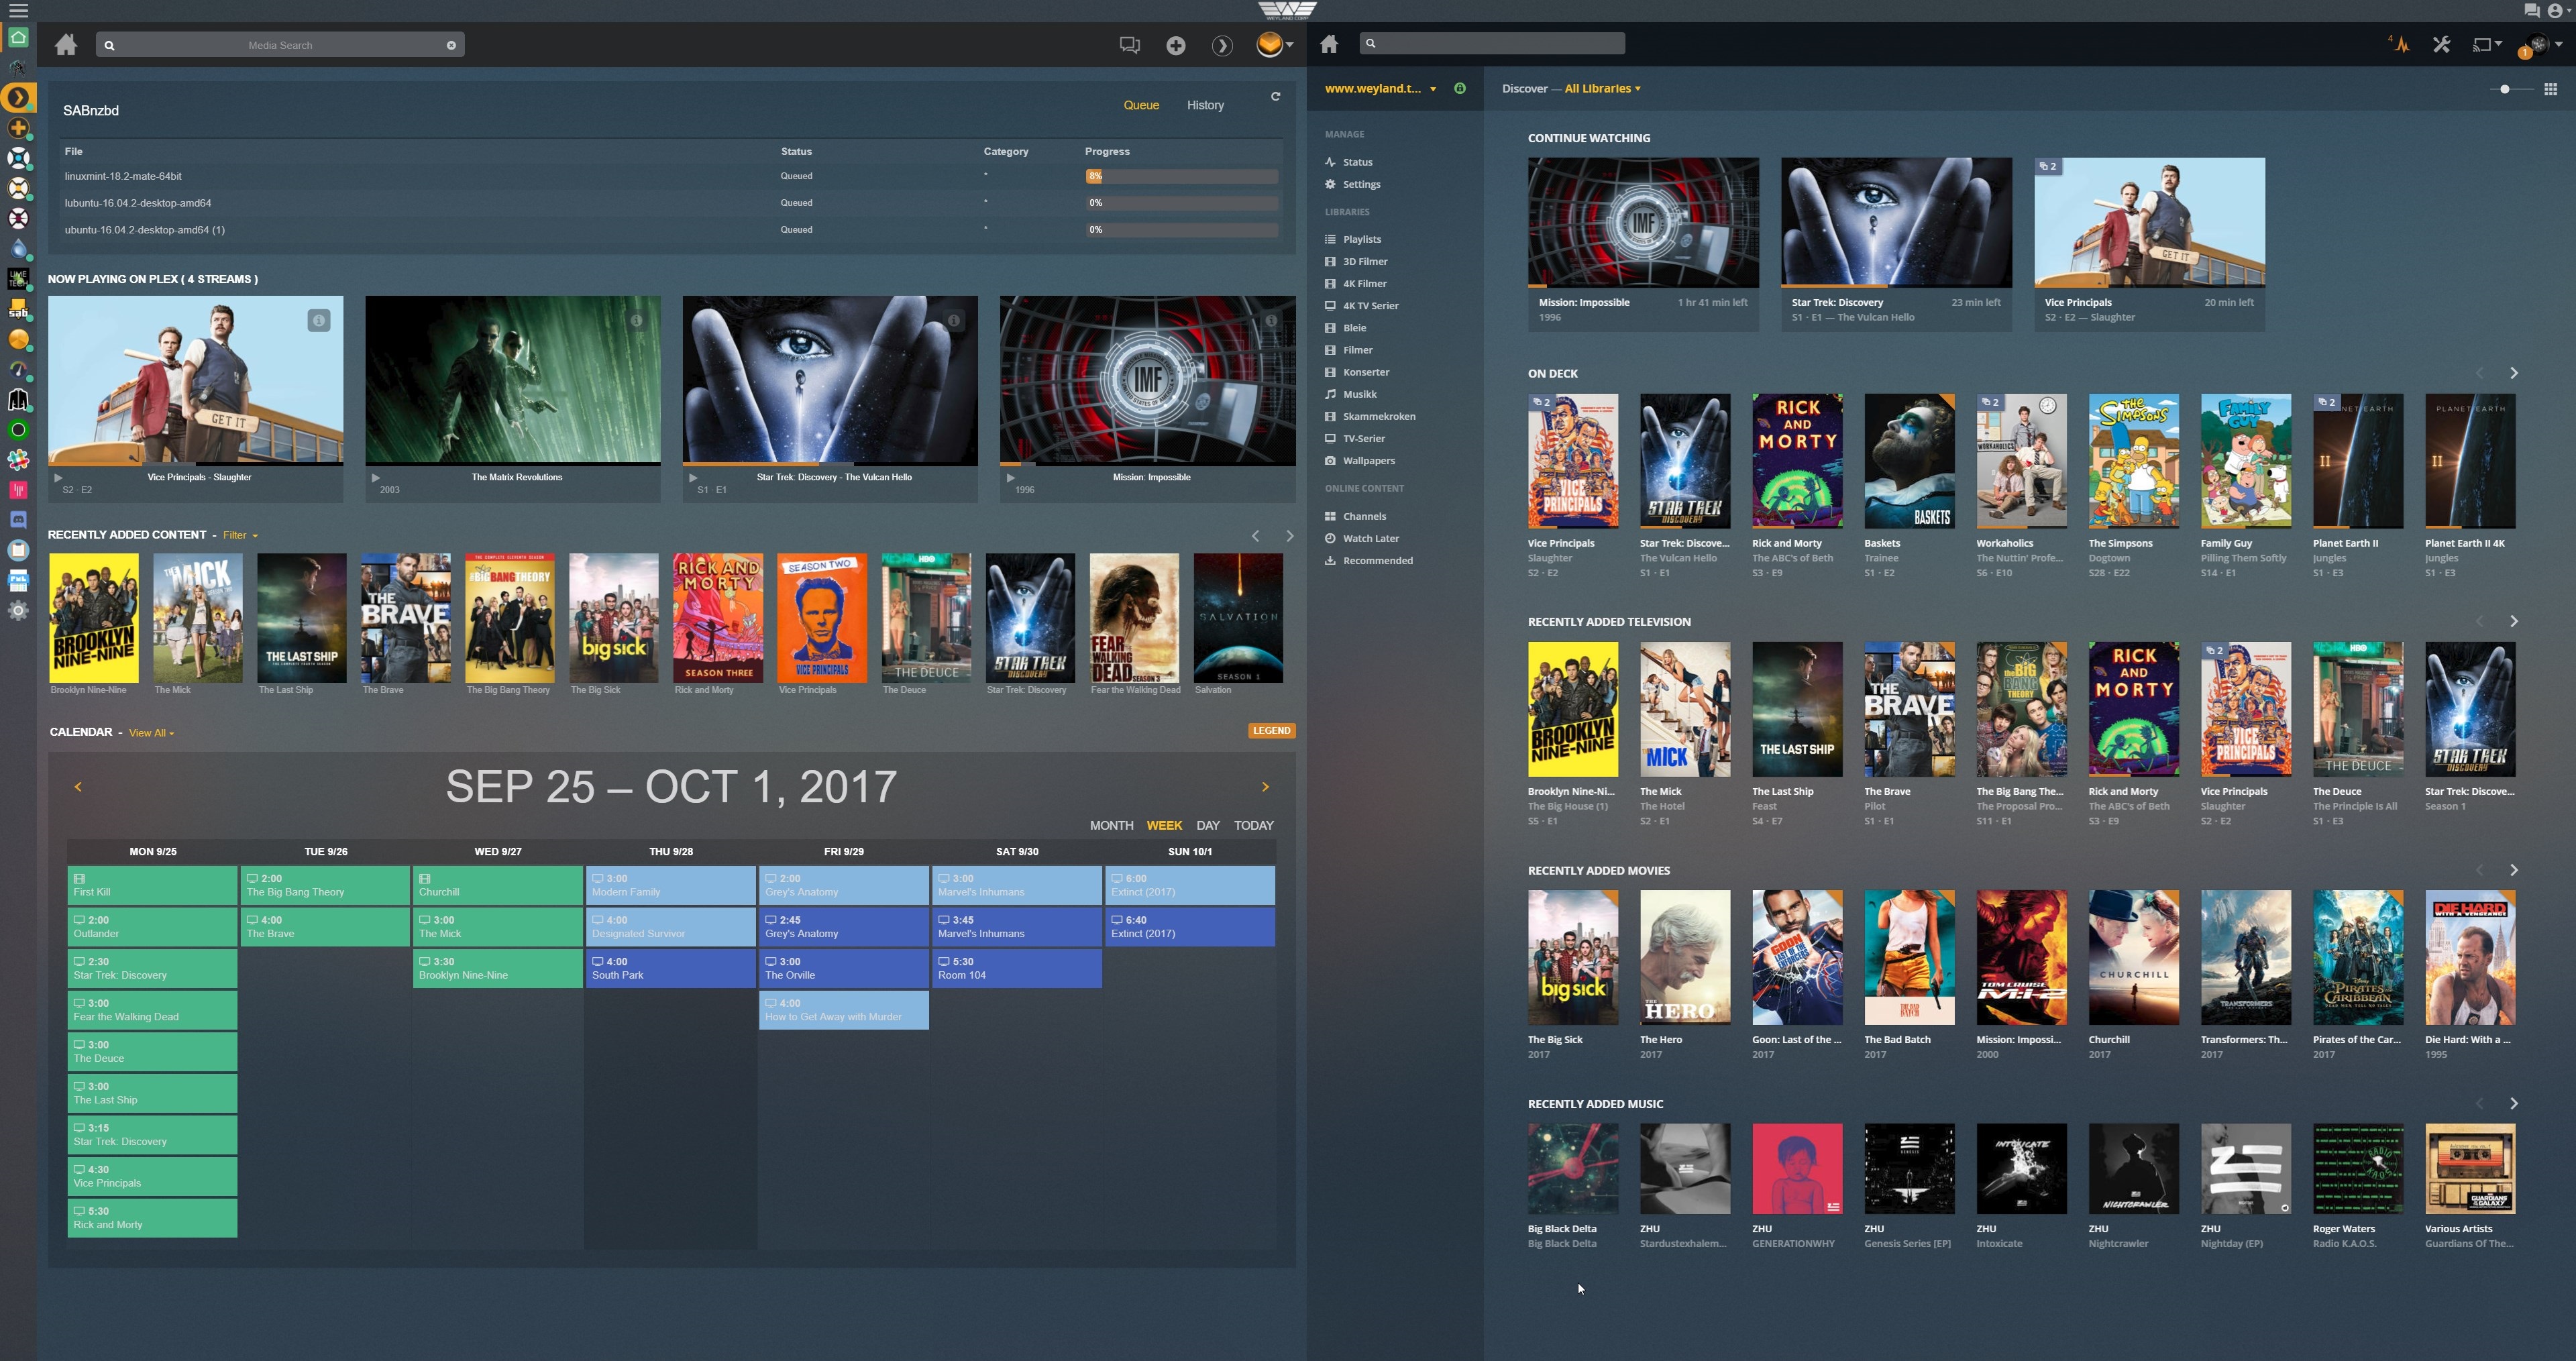
Task: Refresh the SABnzbd panel
Action: coord(1275,97)
